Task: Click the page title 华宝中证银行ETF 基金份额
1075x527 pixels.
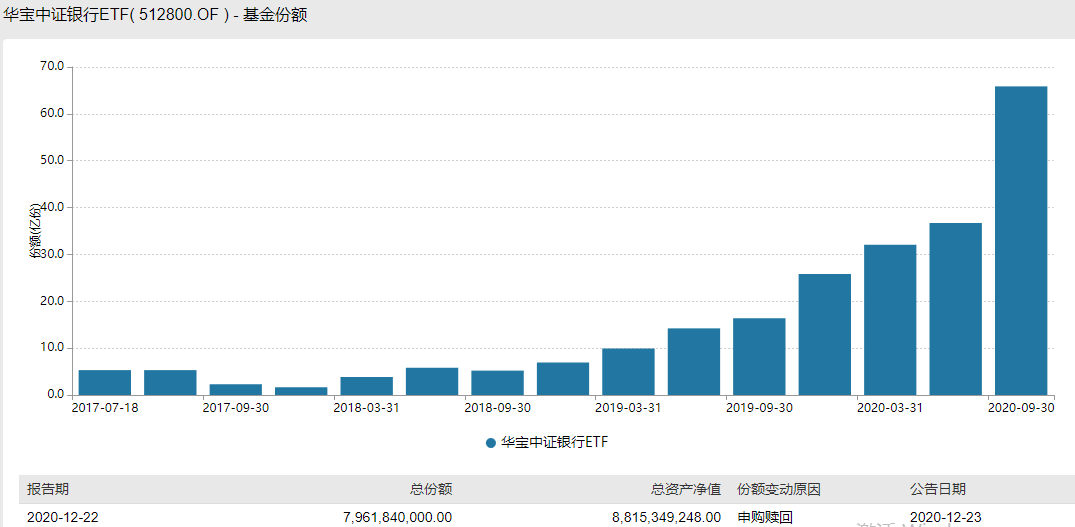Action: [155, 16]
